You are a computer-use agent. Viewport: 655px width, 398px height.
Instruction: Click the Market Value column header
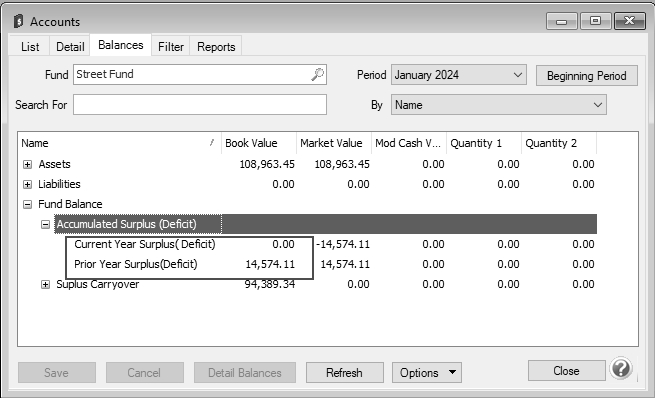(x=334, y=143)
